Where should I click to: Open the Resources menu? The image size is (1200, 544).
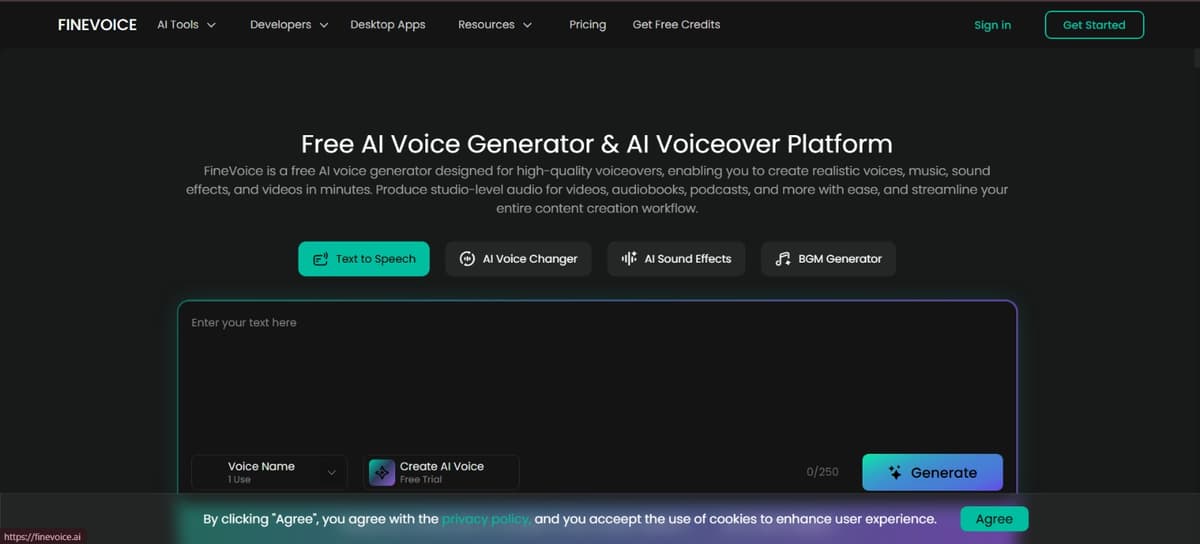tap(495, 24)
